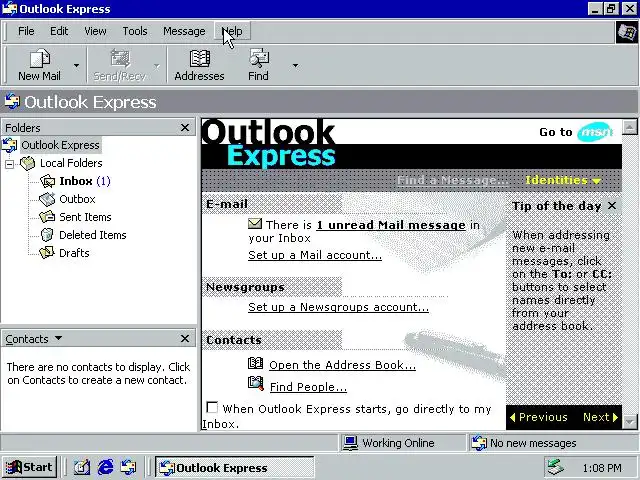640x480 pixels.
Task: Click the unread mail envelope icon
Action: (255, 224)
